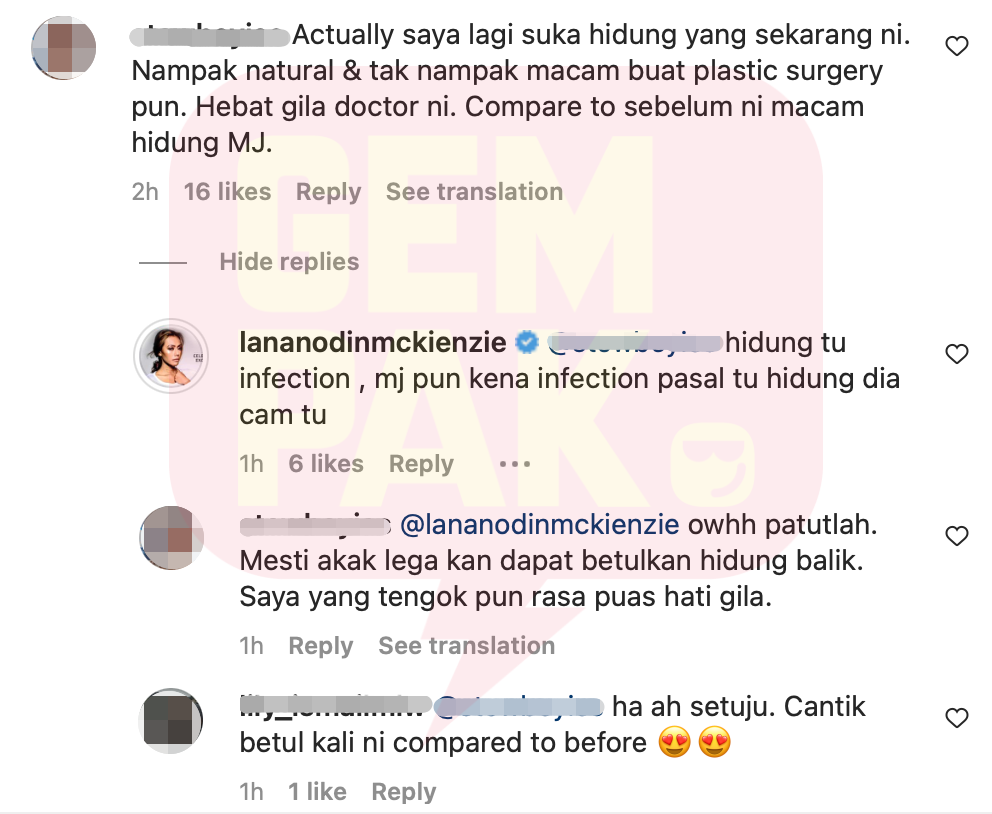View the 6 likes on lananodinmckienzie's reply
The image size is (992, 814).
pyautogui.click(x=326, y=464)
